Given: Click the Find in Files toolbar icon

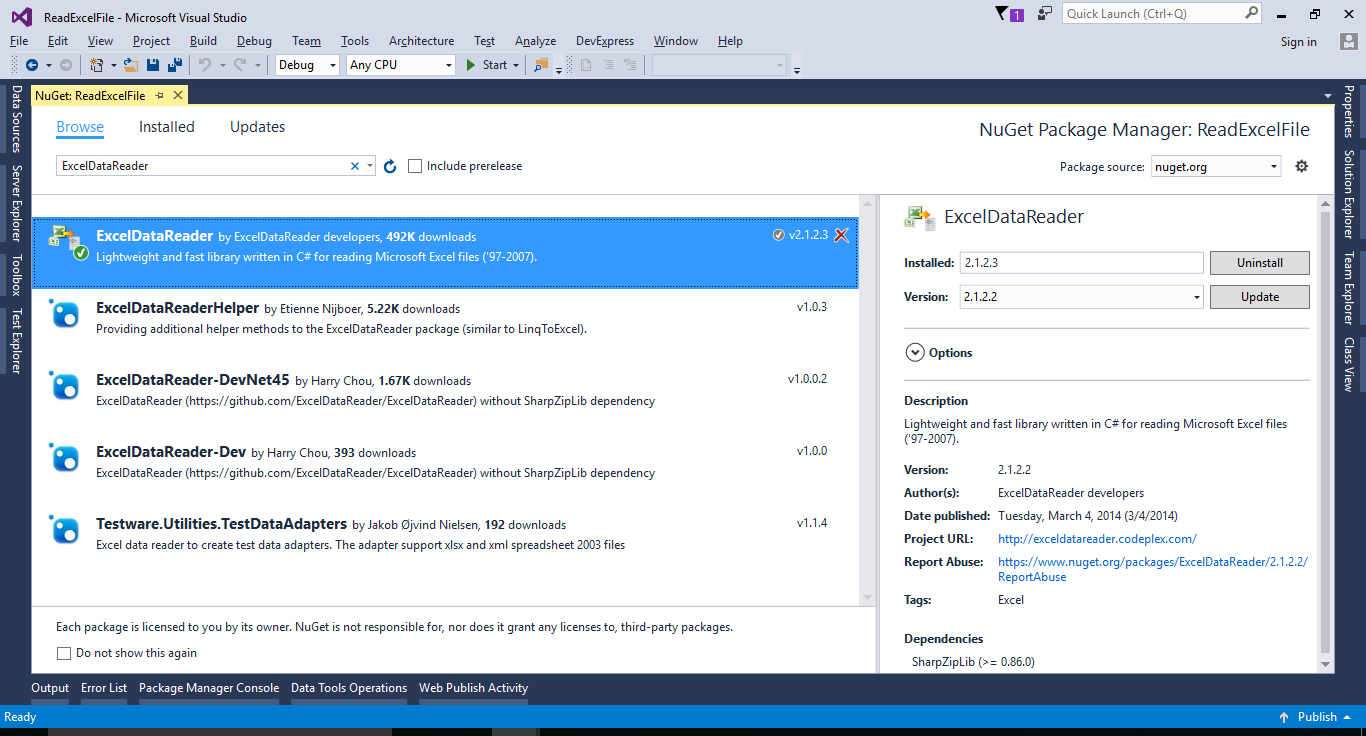Looking at the screenshot, I should (x=541, y=65).
